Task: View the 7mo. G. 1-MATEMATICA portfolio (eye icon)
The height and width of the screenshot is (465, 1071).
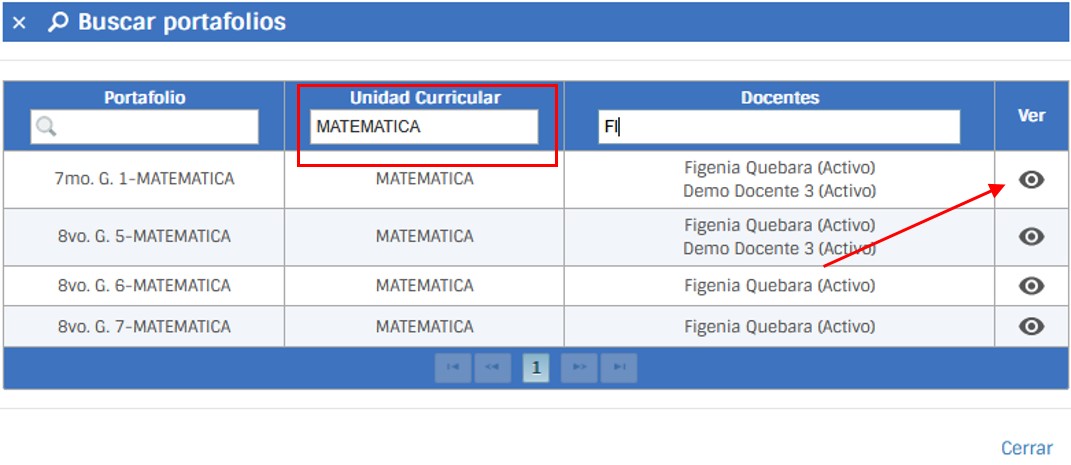Action: pos(1031,180)
